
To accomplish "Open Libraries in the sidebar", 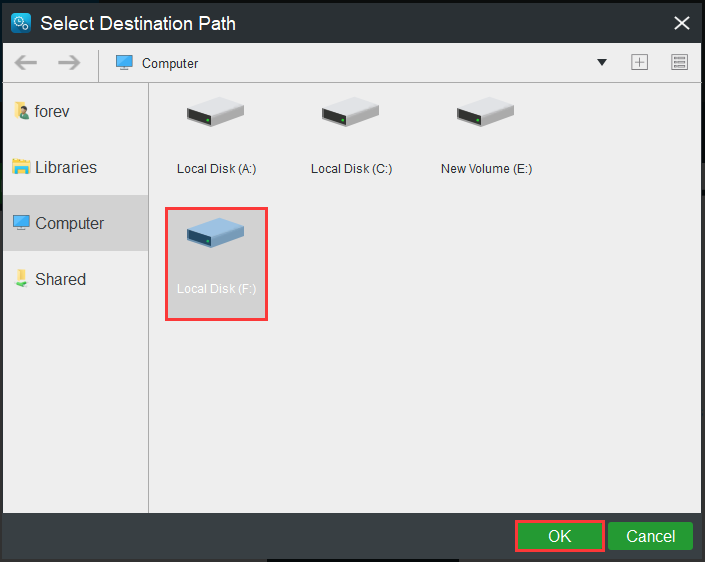I will 76,167.
